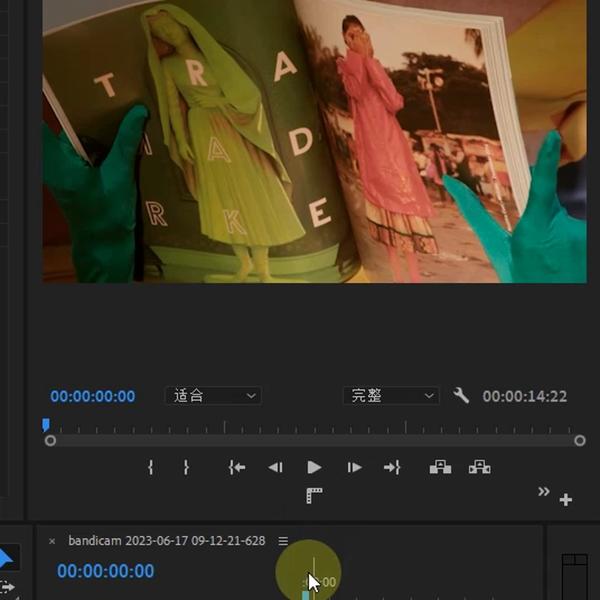The height and width of the screenshot is (600, 600).
Task: Click the program monitor video preview
Action: point(314,141)
